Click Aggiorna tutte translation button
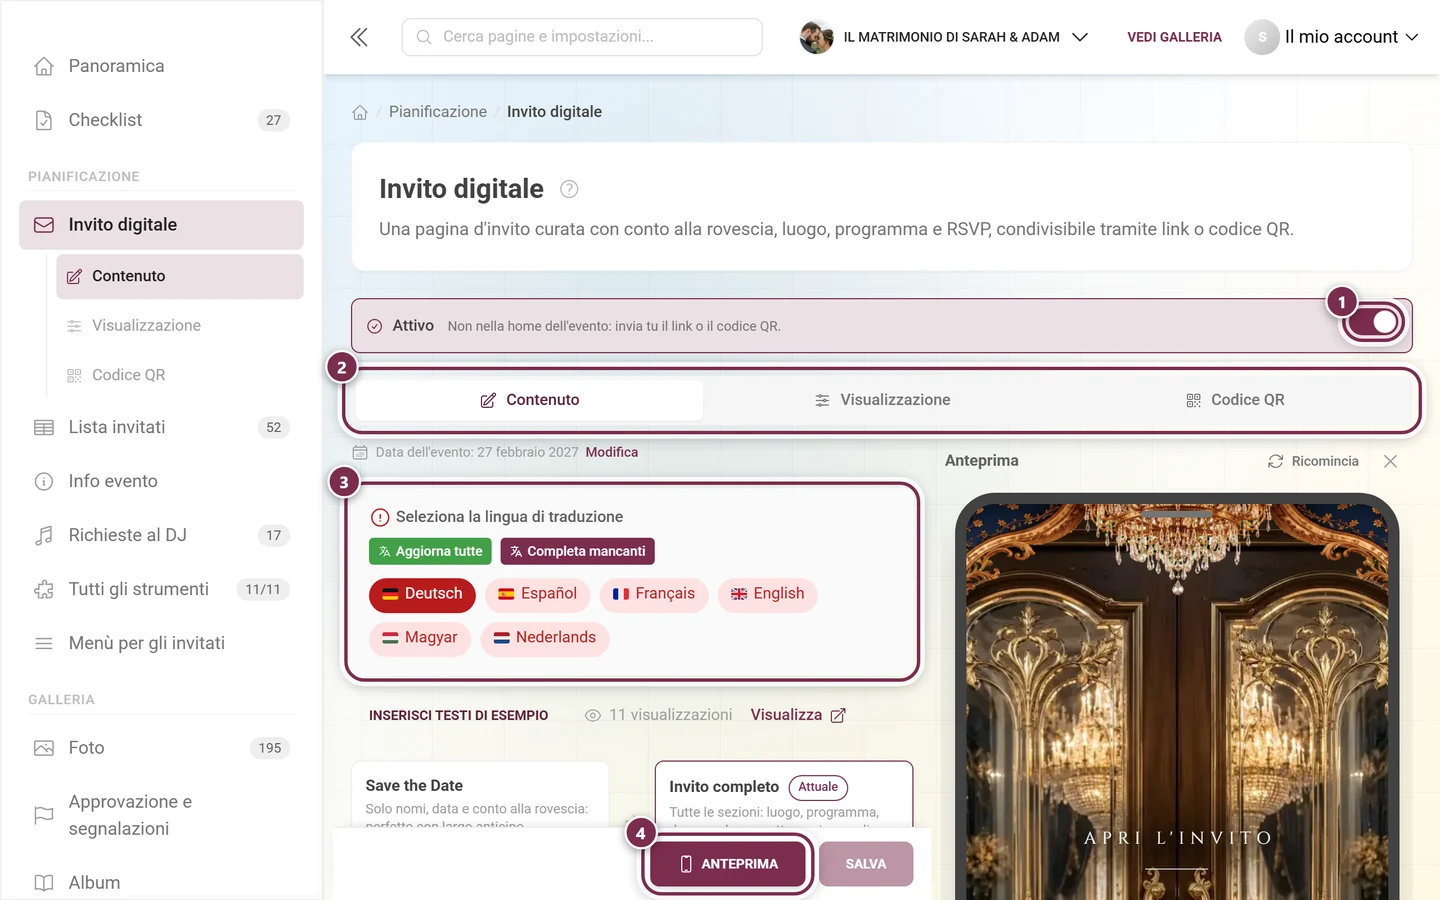The width and height of the screenshot is (1440, 900). click(x=430, y=551)
